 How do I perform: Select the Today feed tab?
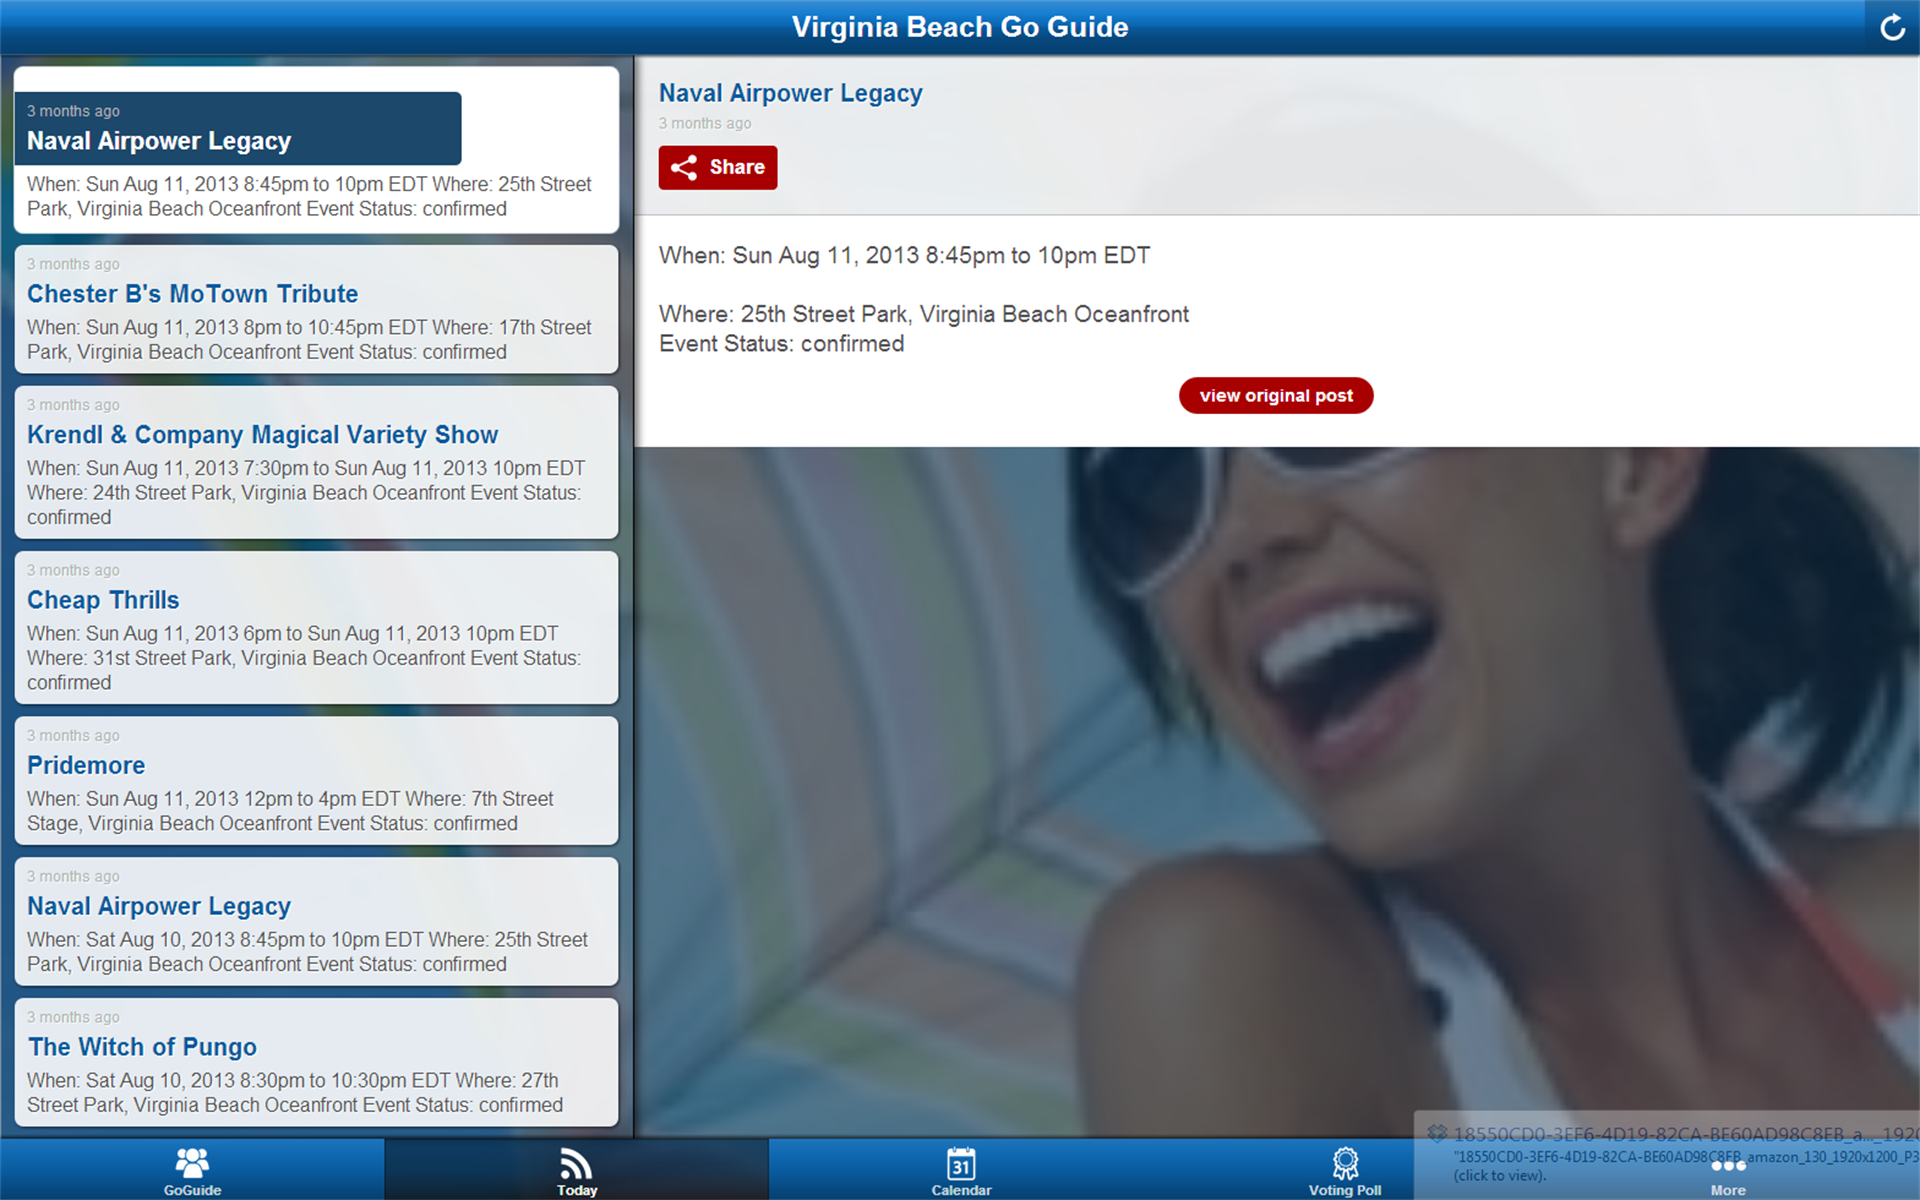coord(577,1170)
